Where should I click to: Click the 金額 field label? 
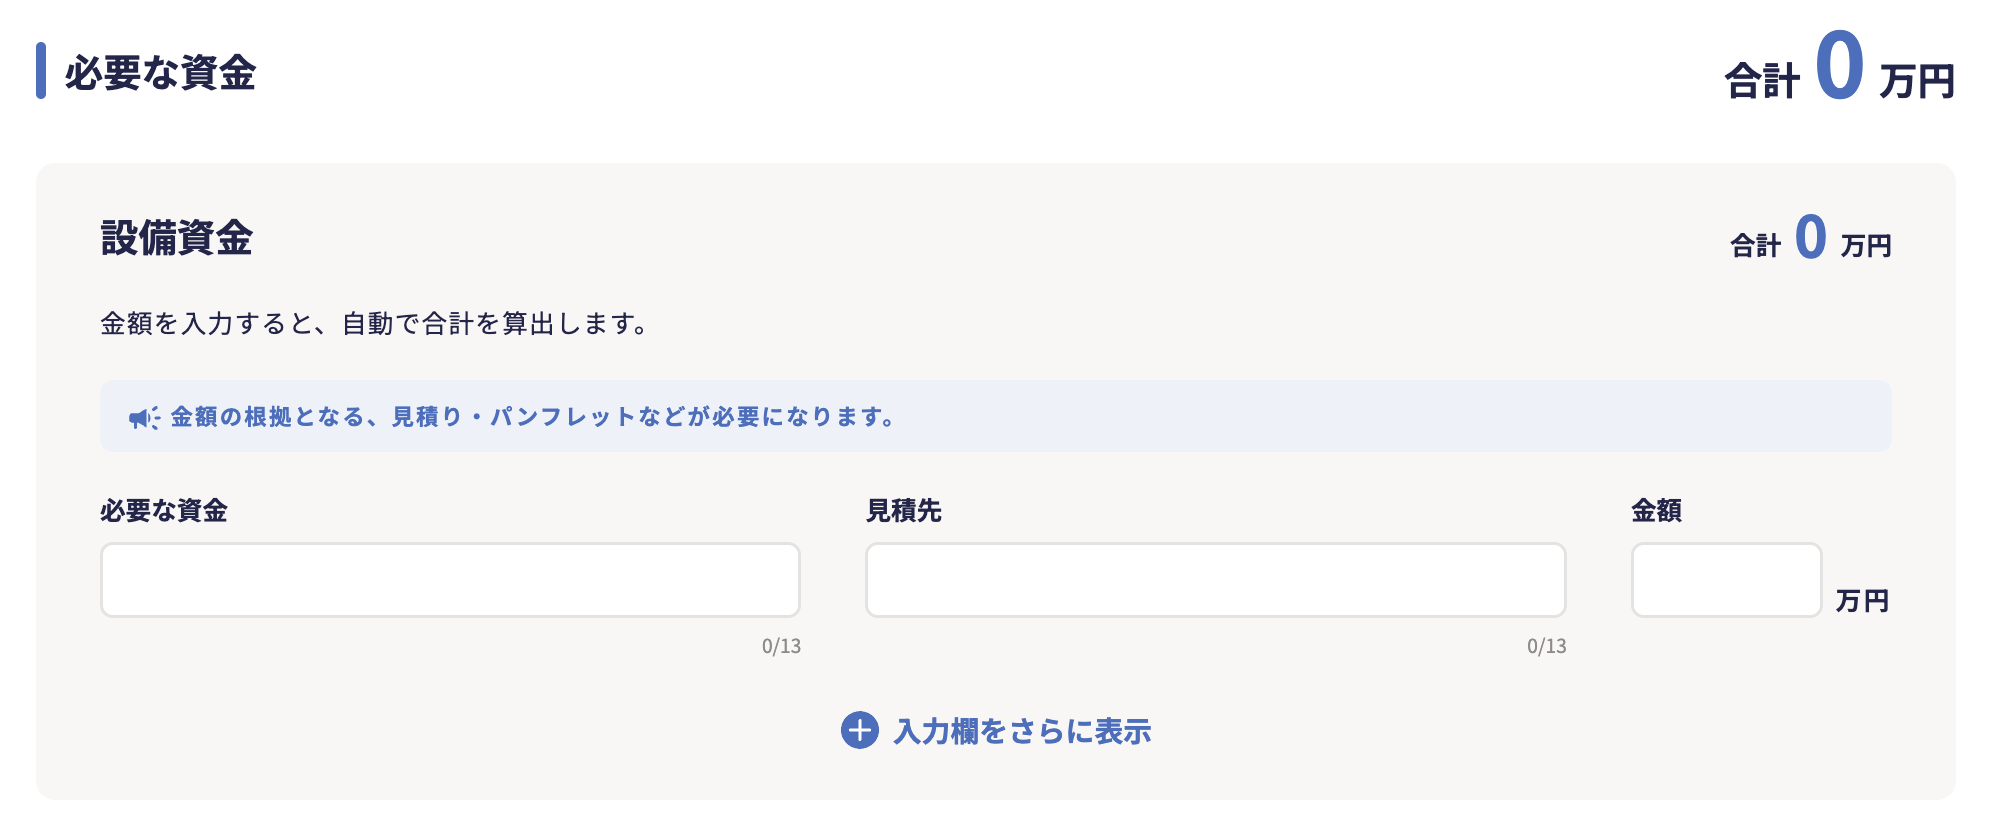click(x=1656, y=511)
